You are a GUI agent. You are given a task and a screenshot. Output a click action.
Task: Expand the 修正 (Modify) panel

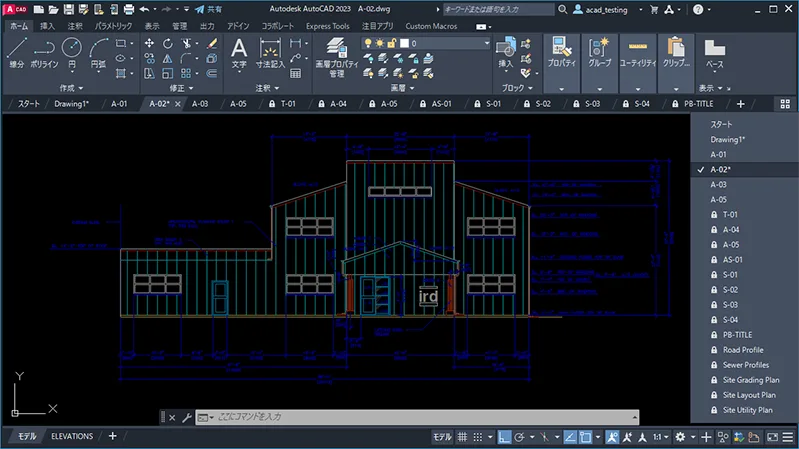click(181, 88)
